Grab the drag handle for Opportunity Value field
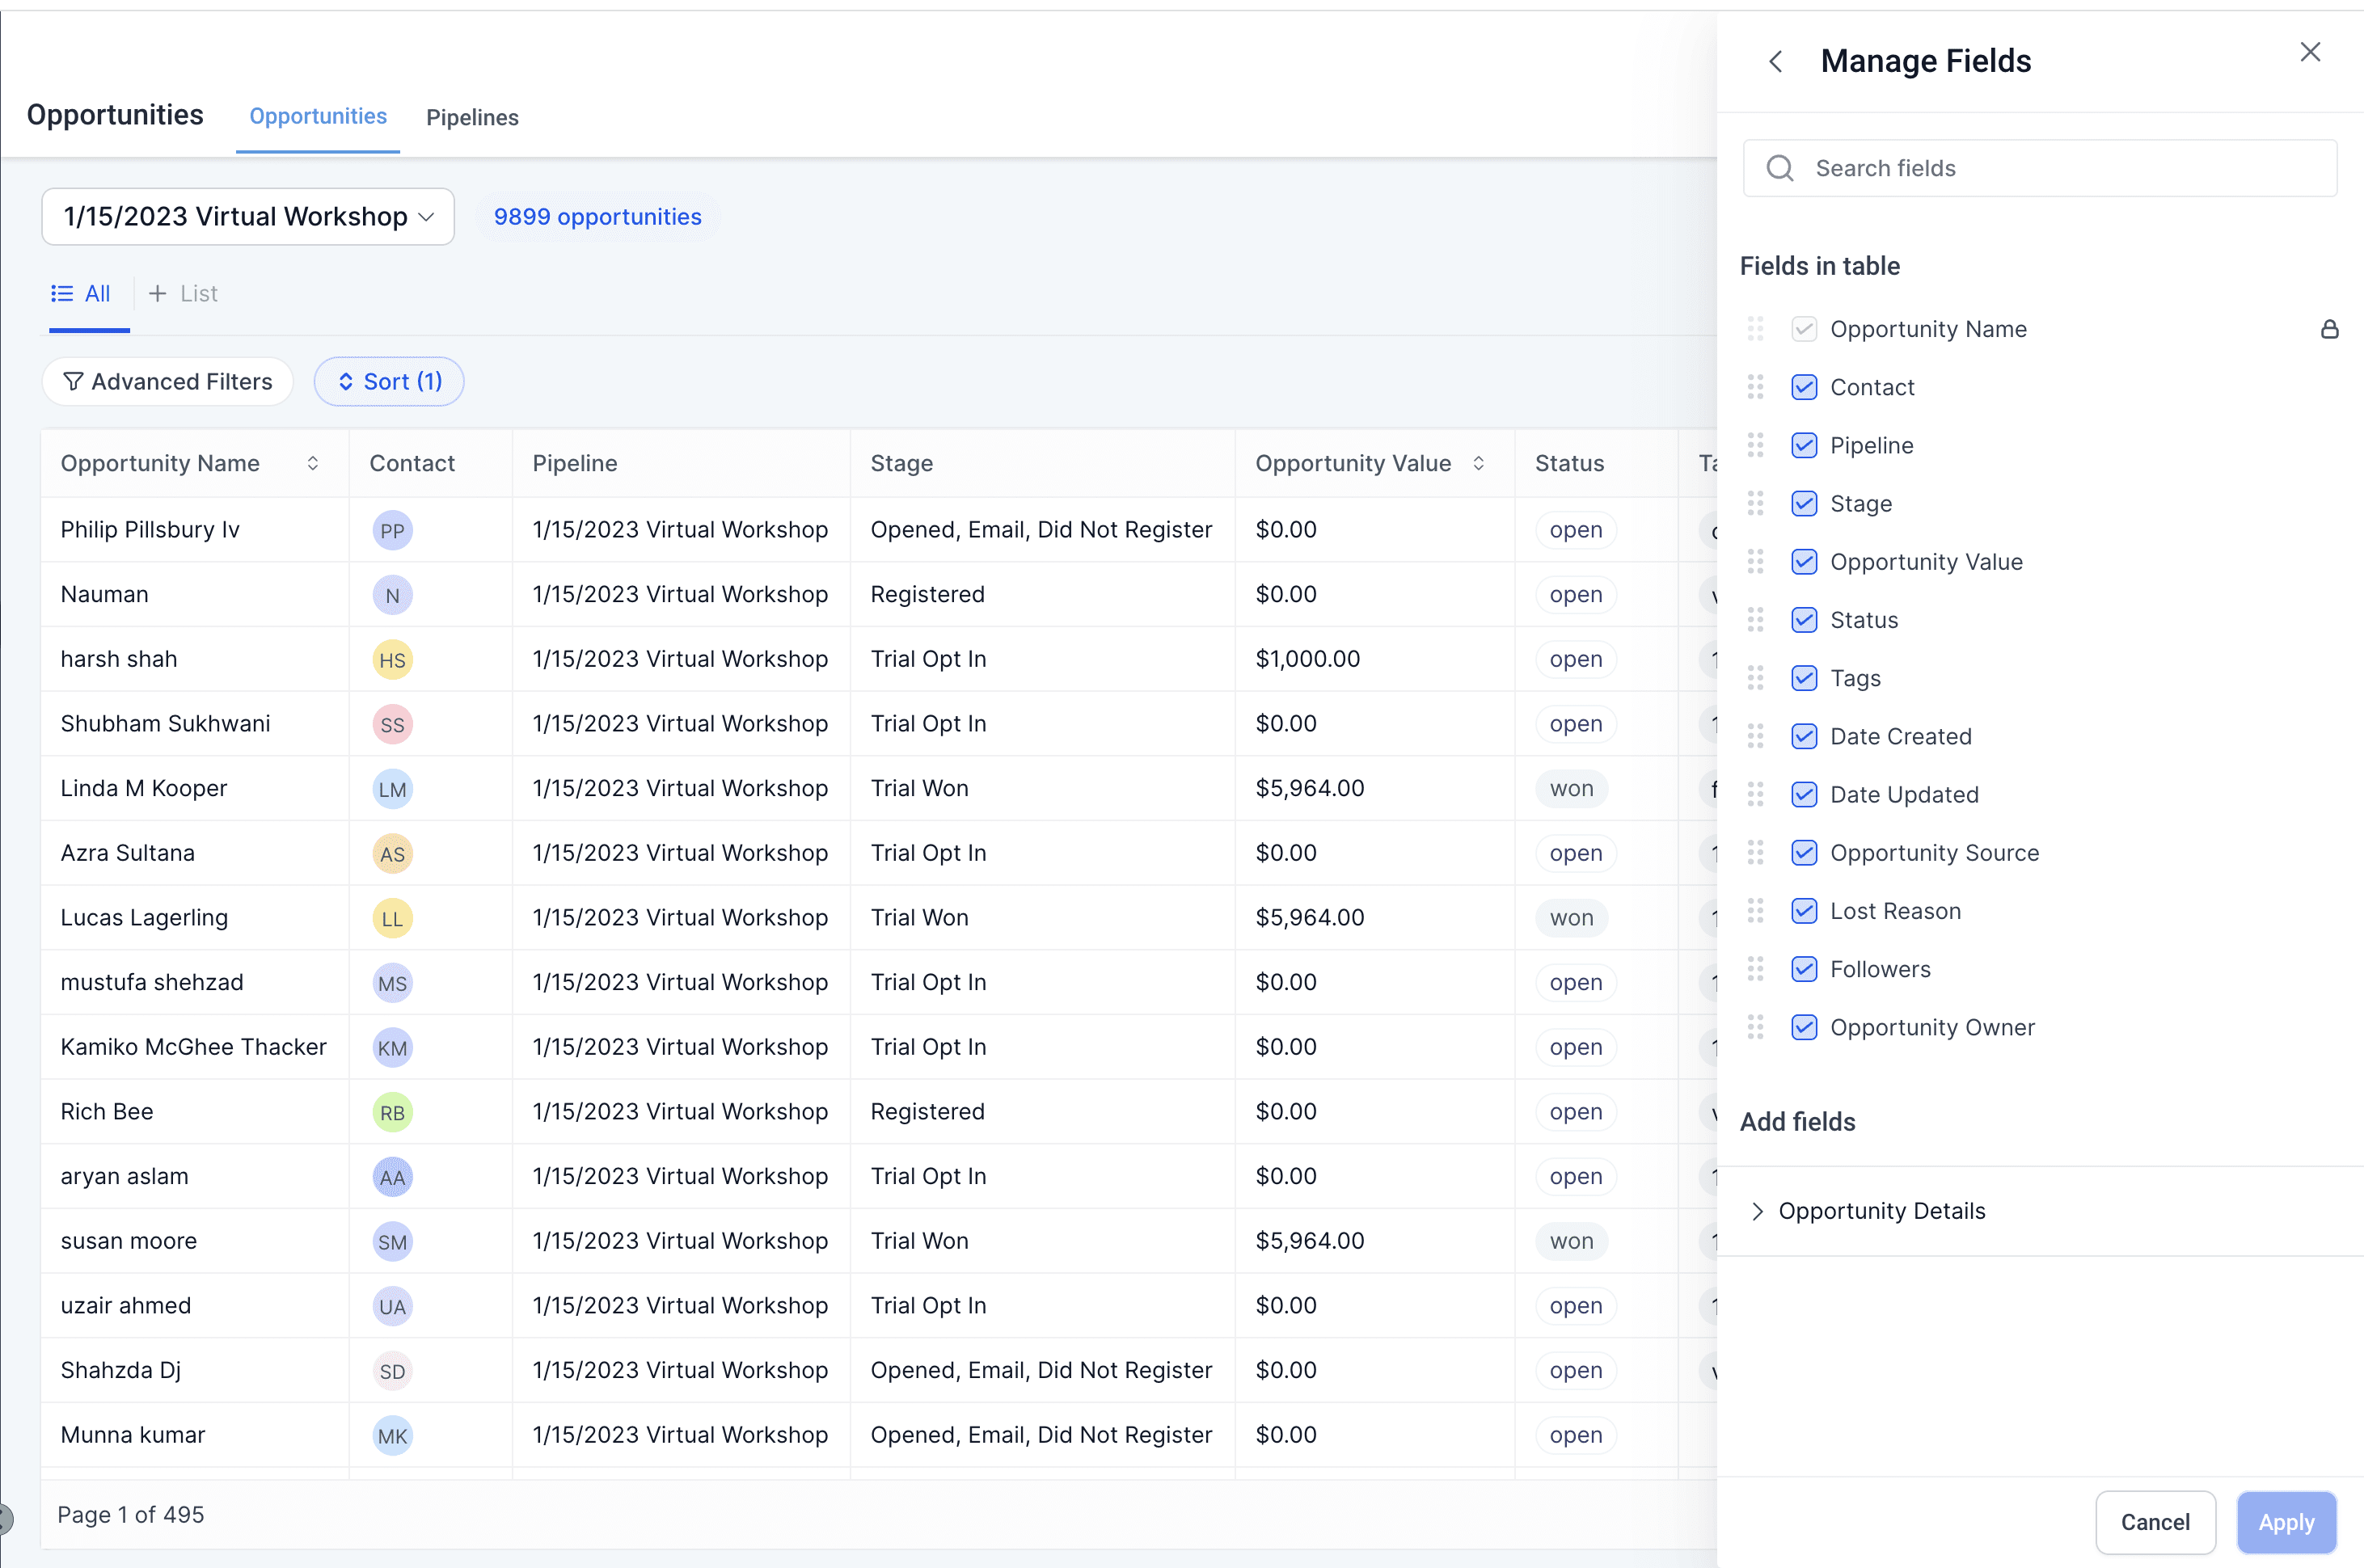 point(1755,562)
